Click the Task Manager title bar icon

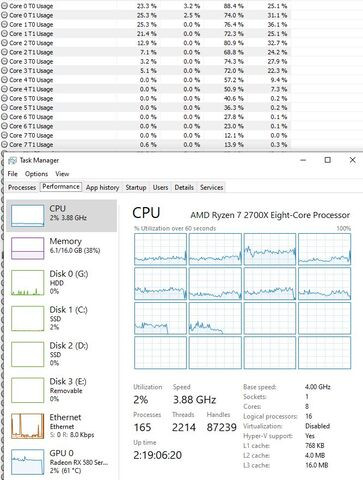(12, 160)
